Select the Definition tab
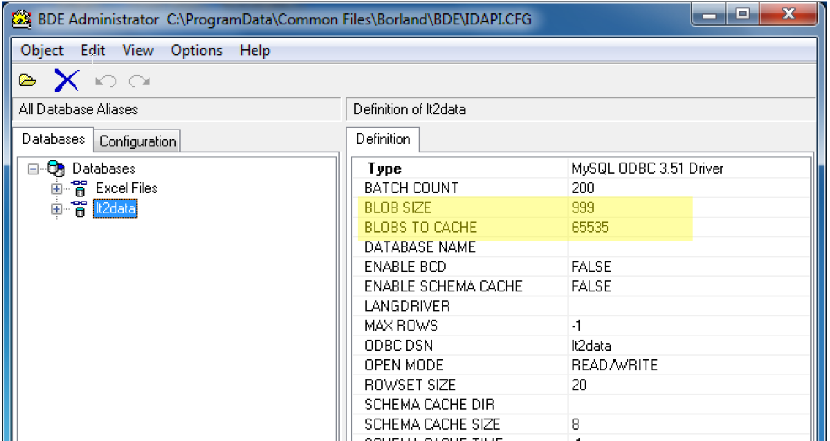The width and height of the screenshot is (830, 441). click(x=382, y=139)
